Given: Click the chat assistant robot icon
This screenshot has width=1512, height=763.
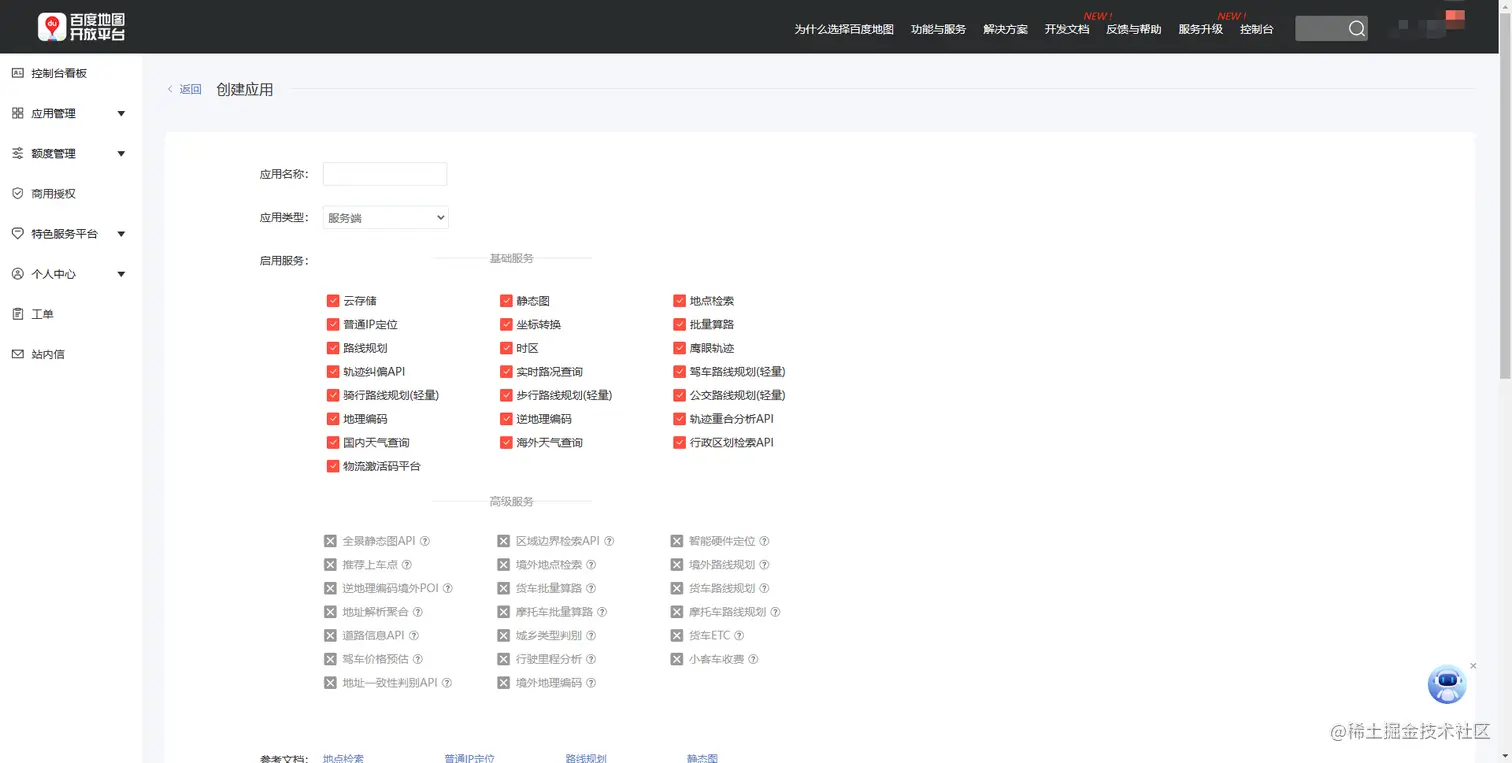Looking at the screenshot, I should [x=1446, y=684].
